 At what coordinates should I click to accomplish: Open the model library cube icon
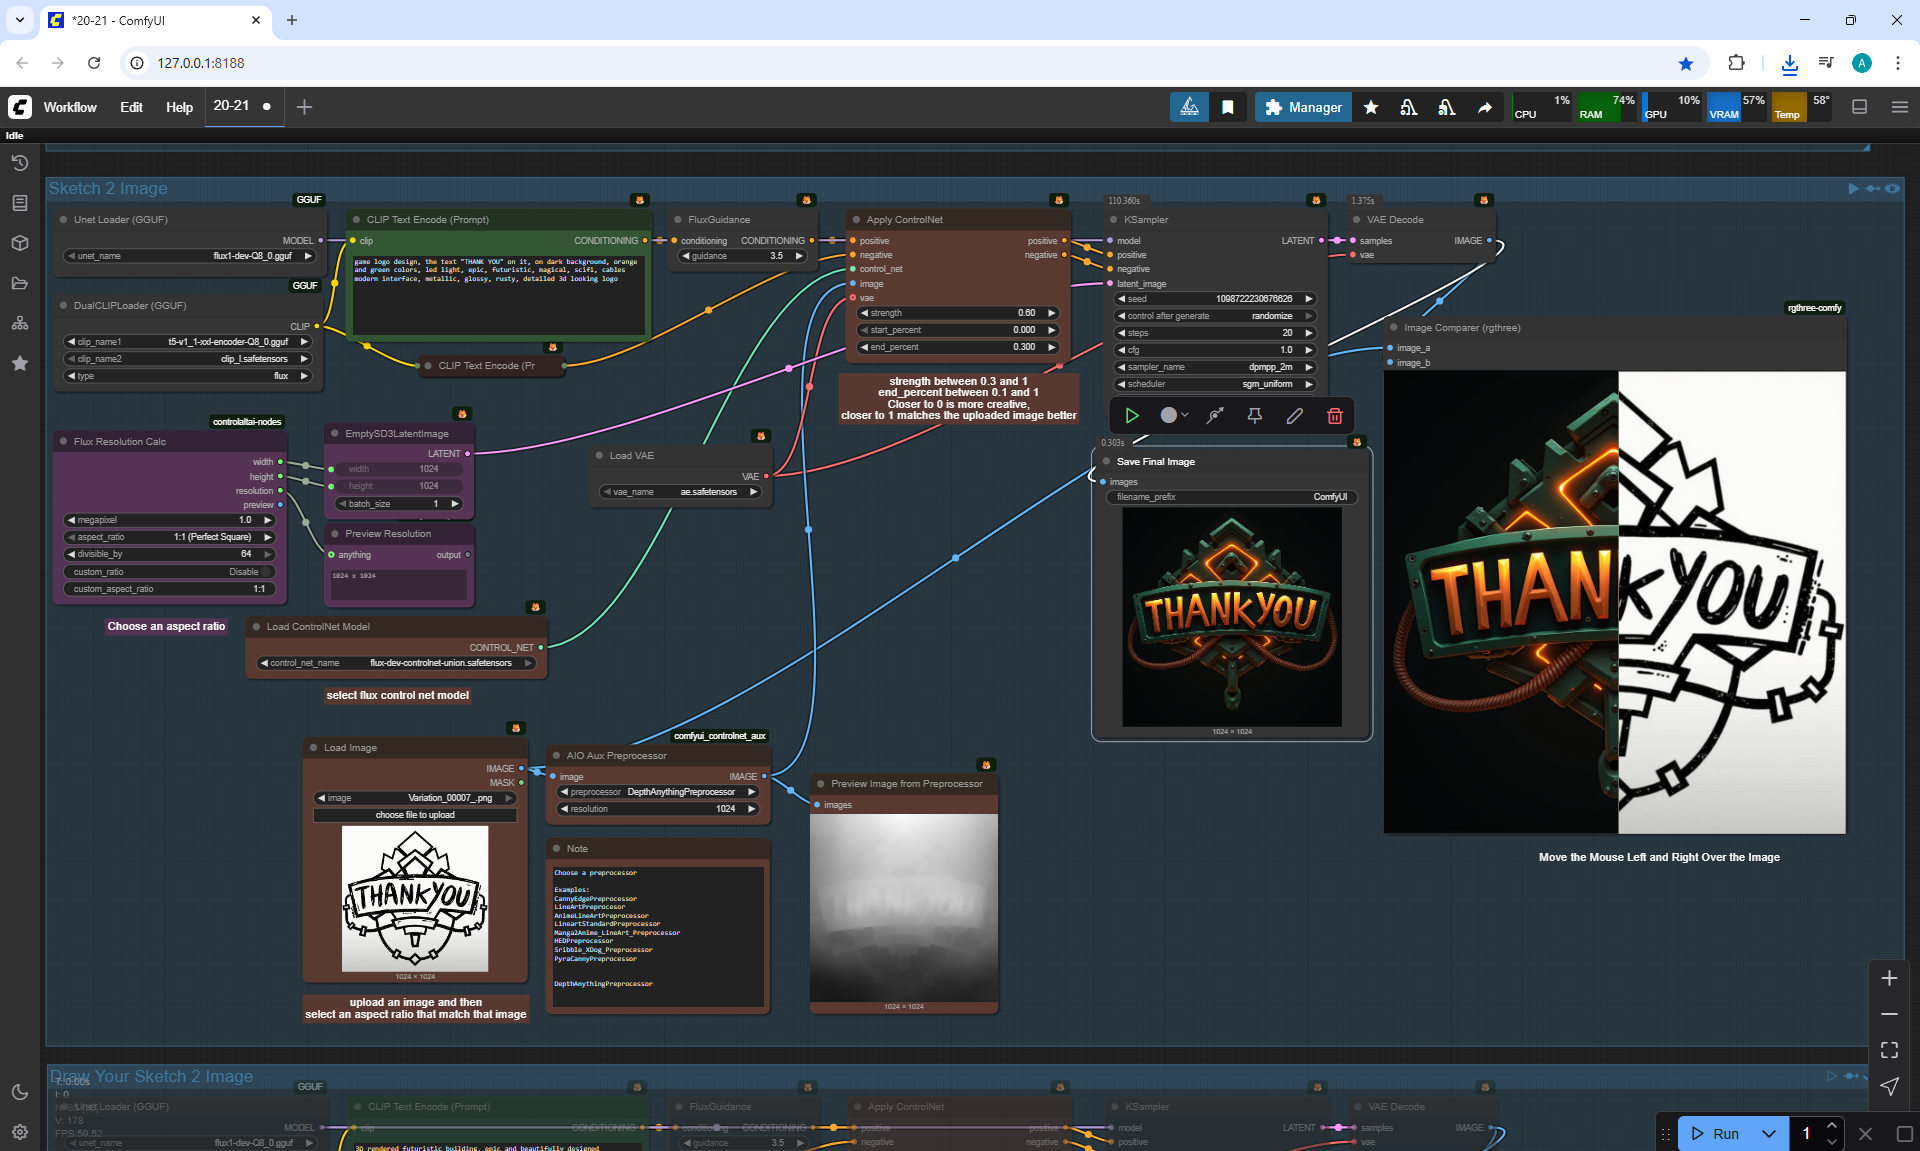(19, 243)
